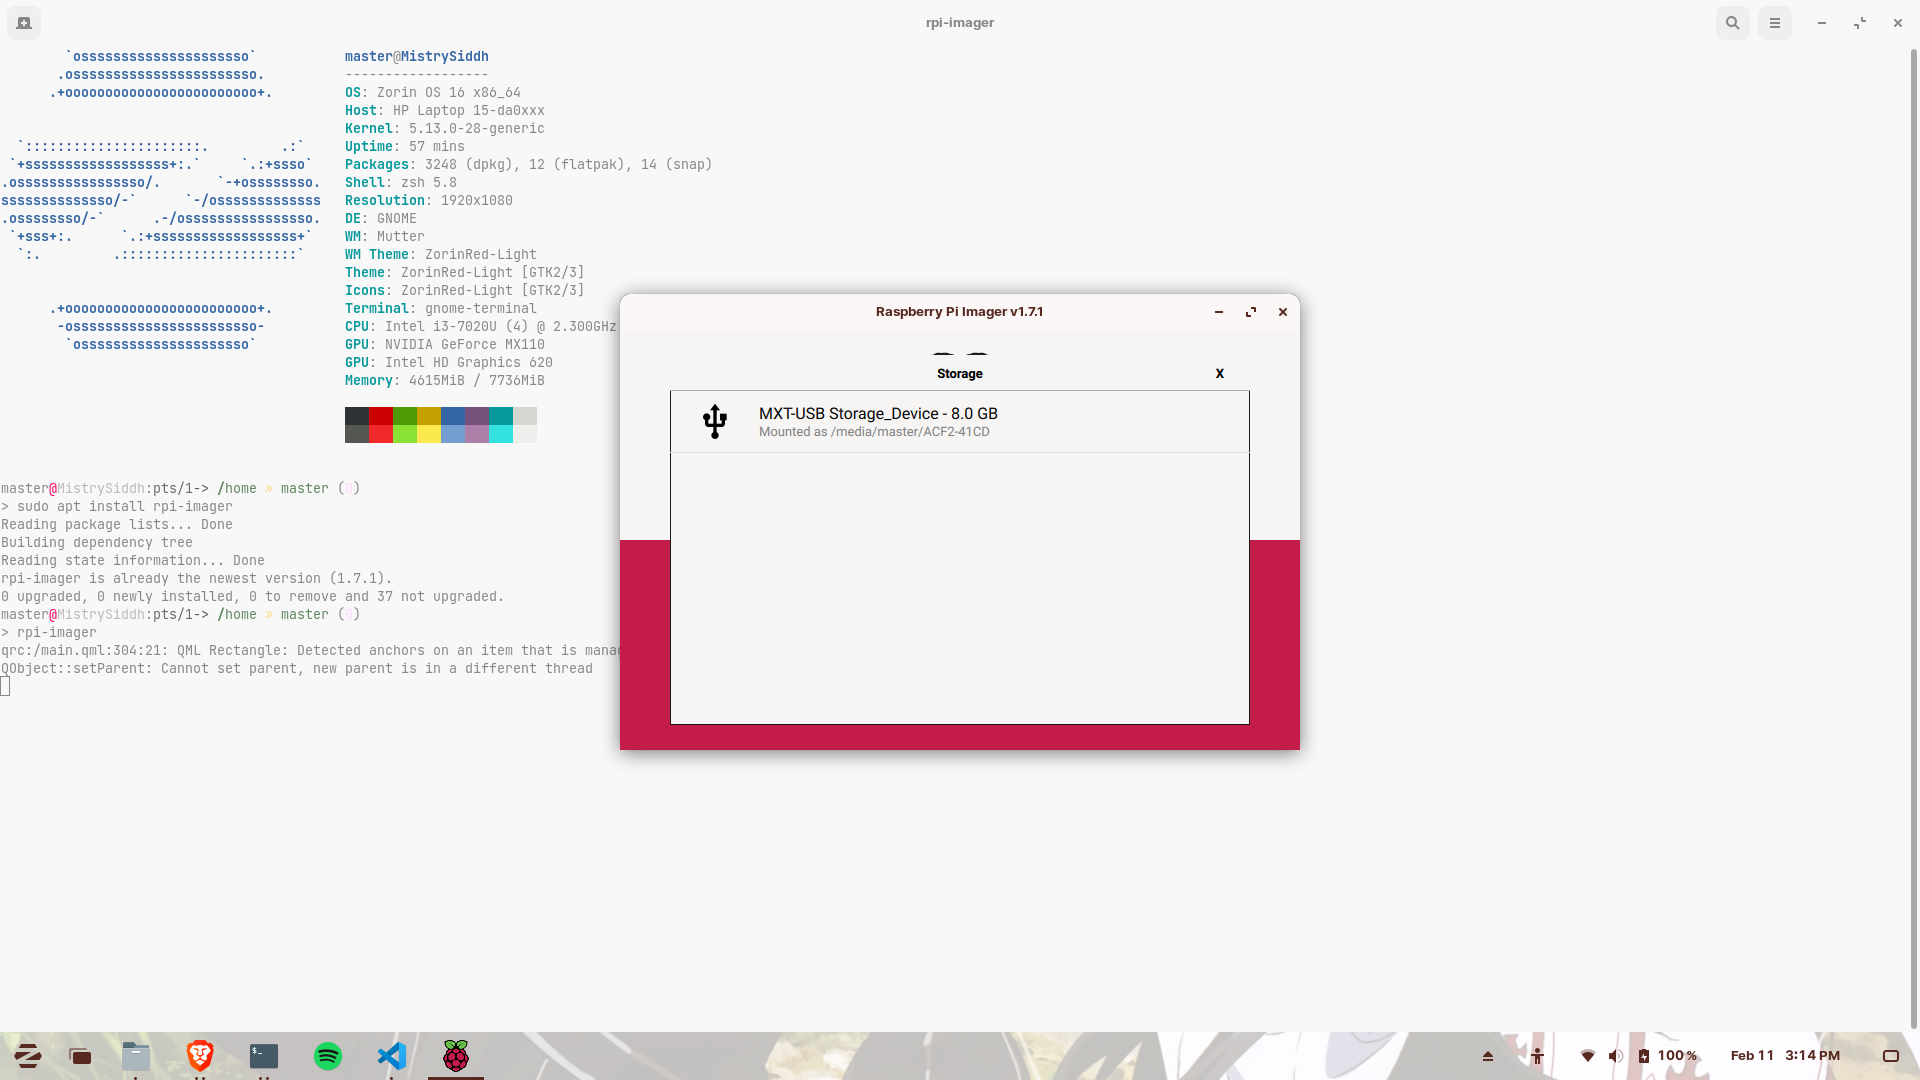1920x1080 pixels.
Task: Click the 'Mounted as /media/master/ACF2-41CD' text
Action: coord(874,432)
